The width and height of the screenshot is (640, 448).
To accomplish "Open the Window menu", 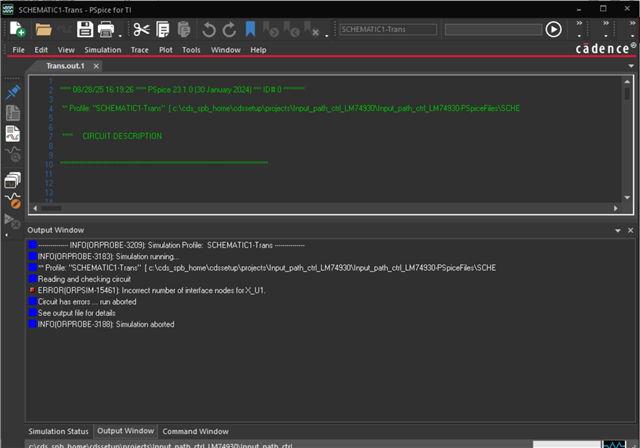I will point(226,50).
